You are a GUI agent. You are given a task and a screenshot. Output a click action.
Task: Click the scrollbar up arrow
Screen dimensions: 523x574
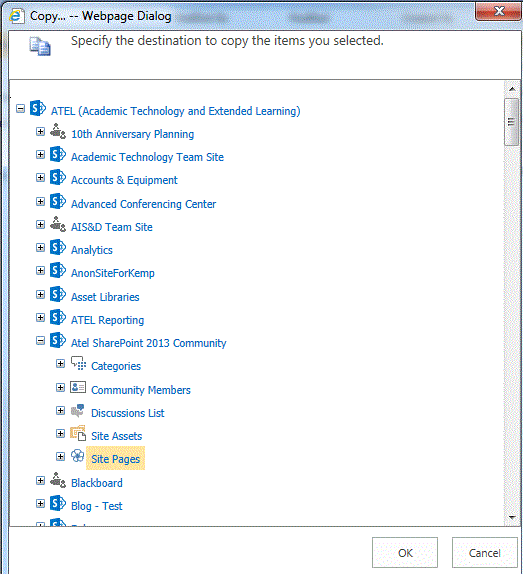(512, 89)
